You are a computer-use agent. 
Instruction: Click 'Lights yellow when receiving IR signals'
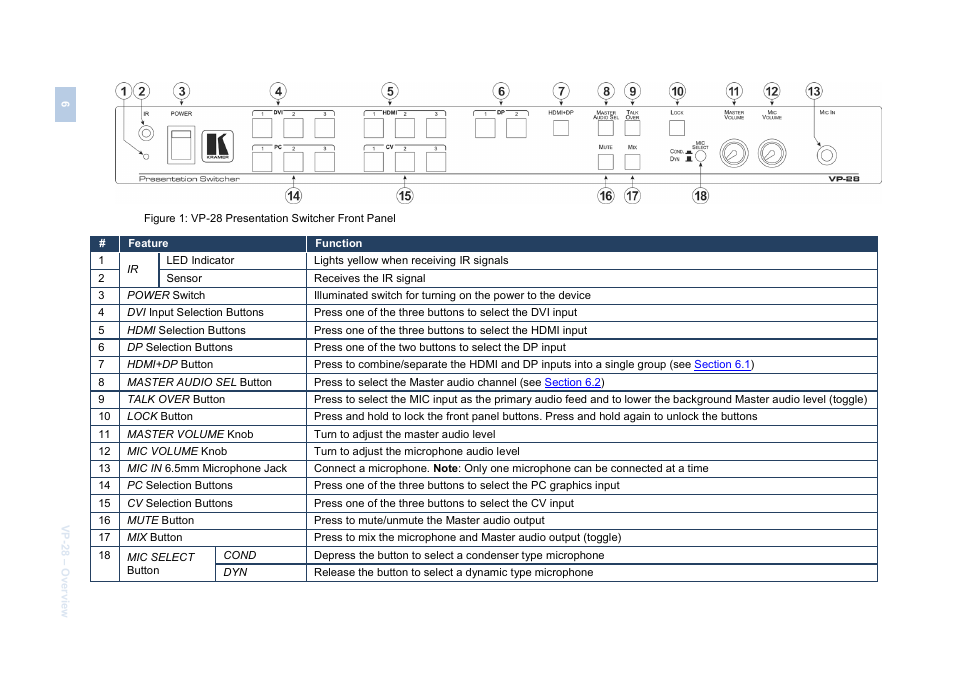[x=411, y=260]
